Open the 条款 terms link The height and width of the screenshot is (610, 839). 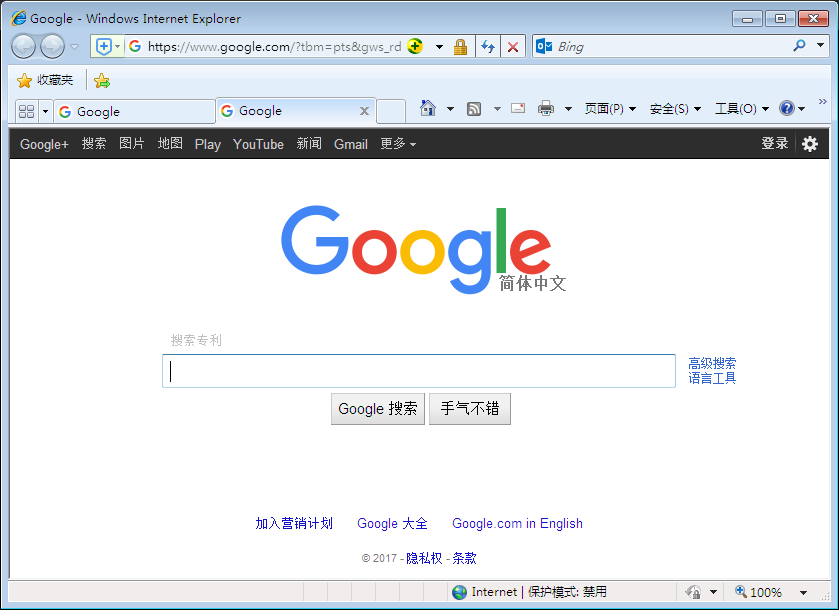[464, 558]
